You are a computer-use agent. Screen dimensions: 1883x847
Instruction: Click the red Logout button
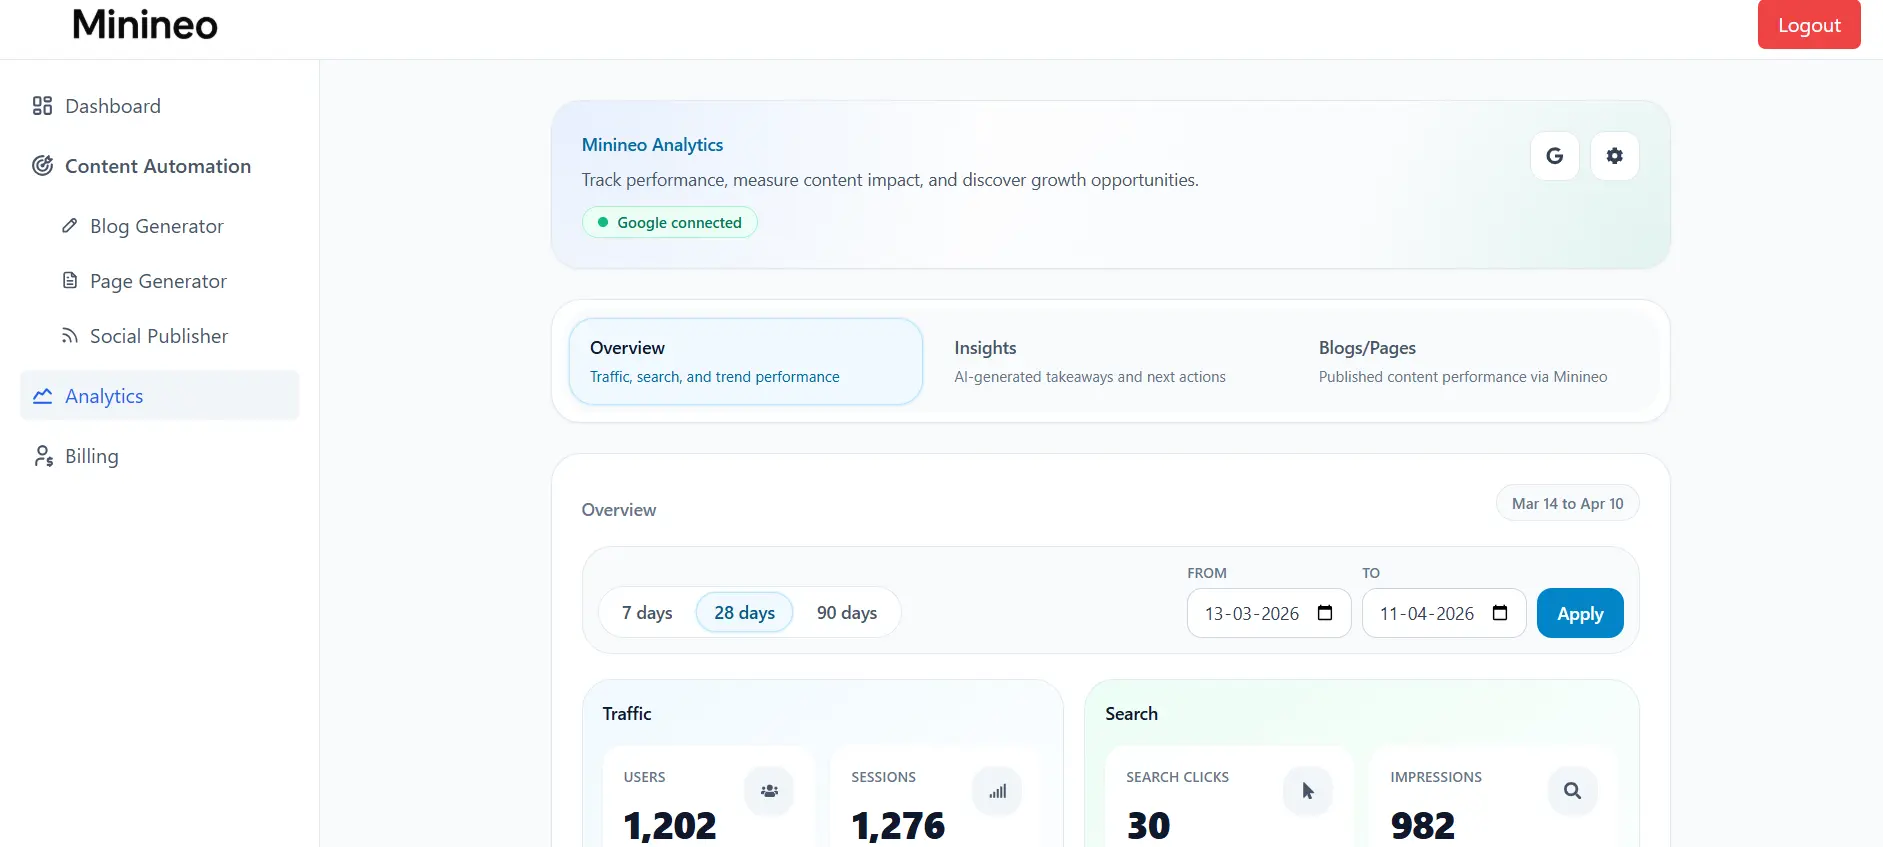[x=1808, y=25]
